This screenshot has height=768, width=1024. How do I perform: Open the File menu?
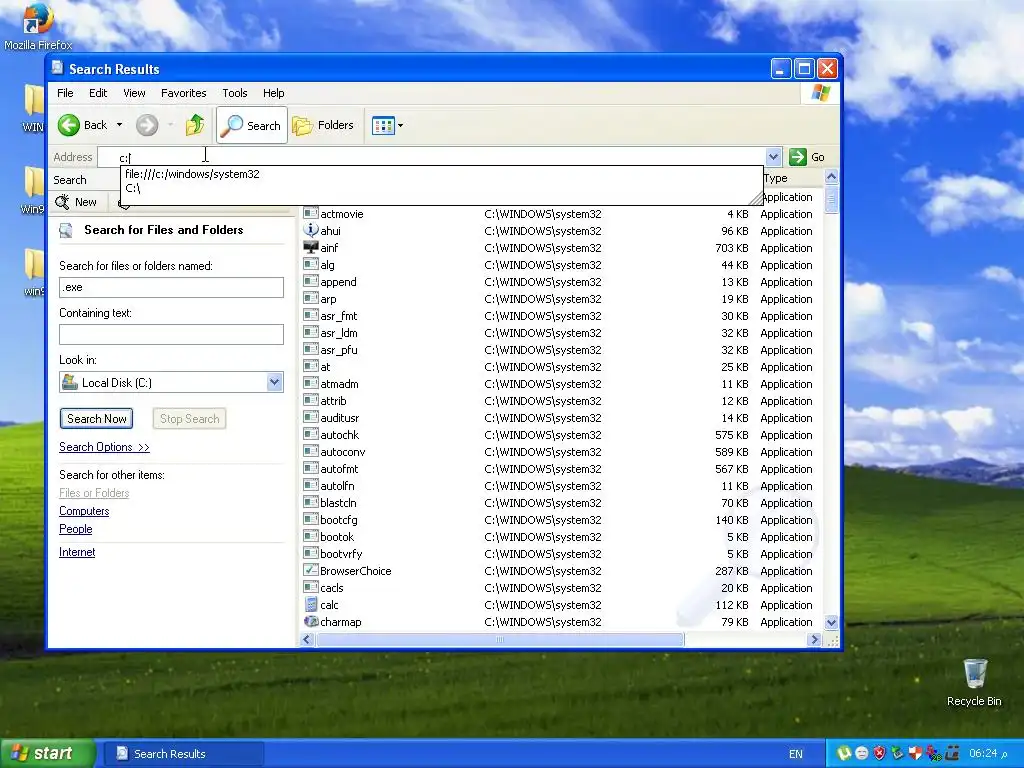pyautogui.click(x=65, y=93)
